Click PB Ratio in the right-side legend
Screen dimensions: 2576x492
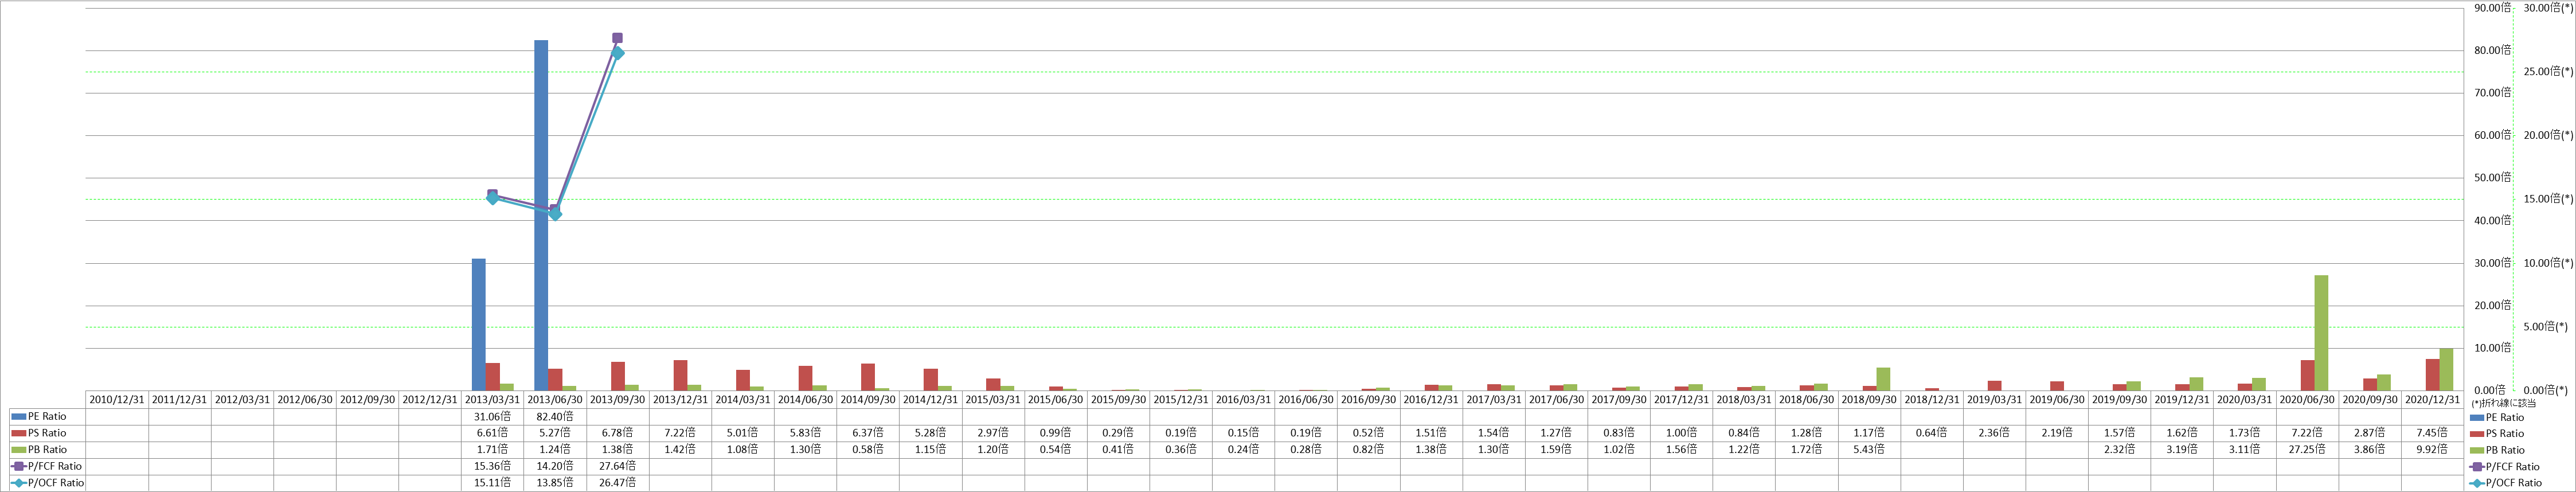(x=2496, y=450)
